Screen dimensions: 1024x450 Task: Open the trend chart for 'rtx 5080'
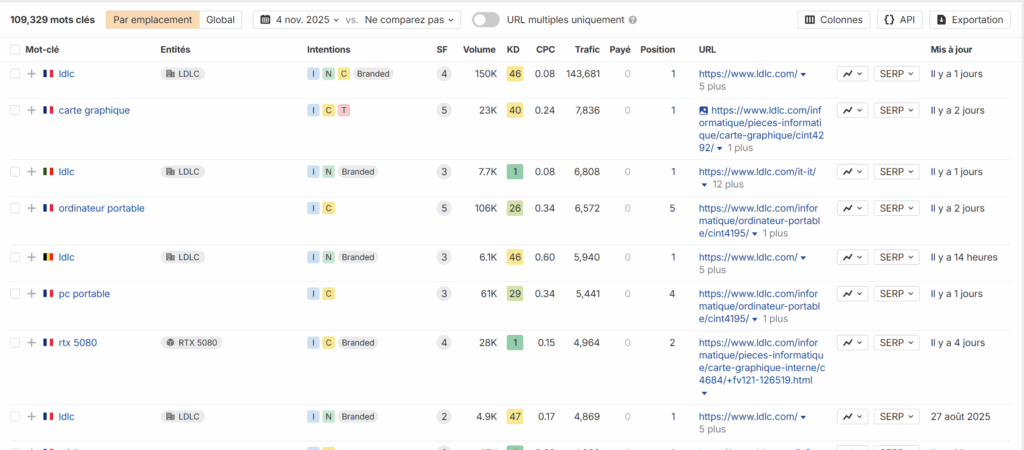click(x=852, y=342)
